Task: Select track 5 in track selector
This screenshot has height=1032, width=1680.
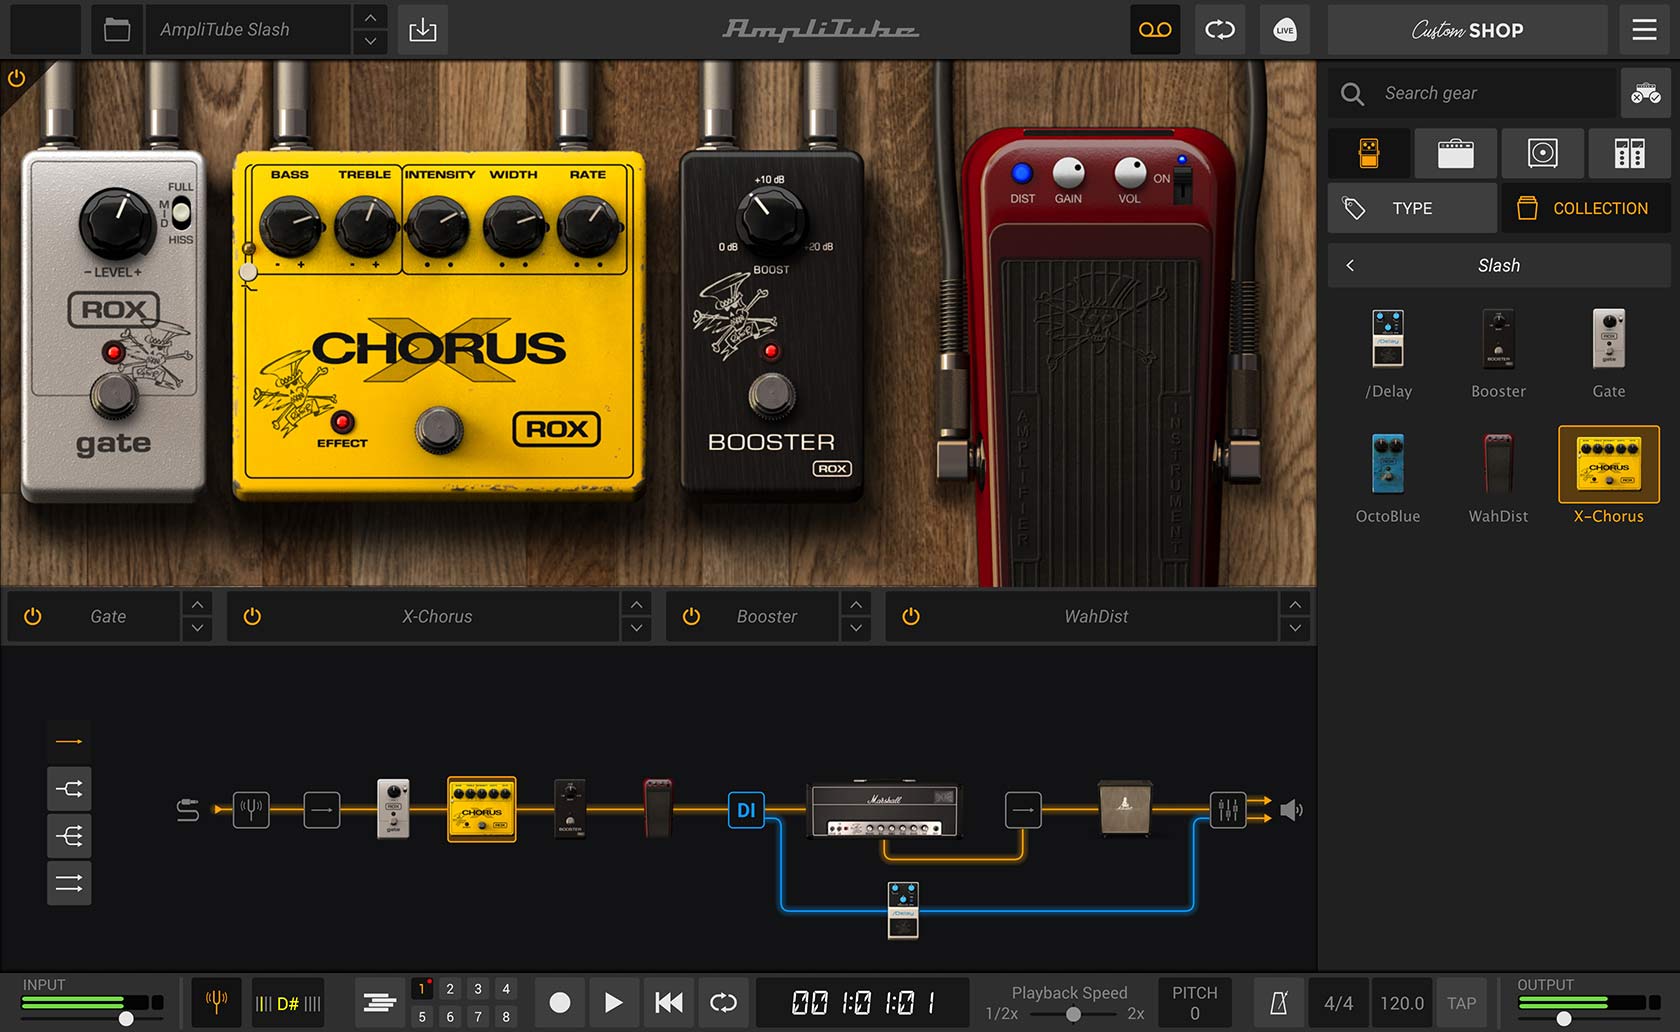Action: point(422,1016)
